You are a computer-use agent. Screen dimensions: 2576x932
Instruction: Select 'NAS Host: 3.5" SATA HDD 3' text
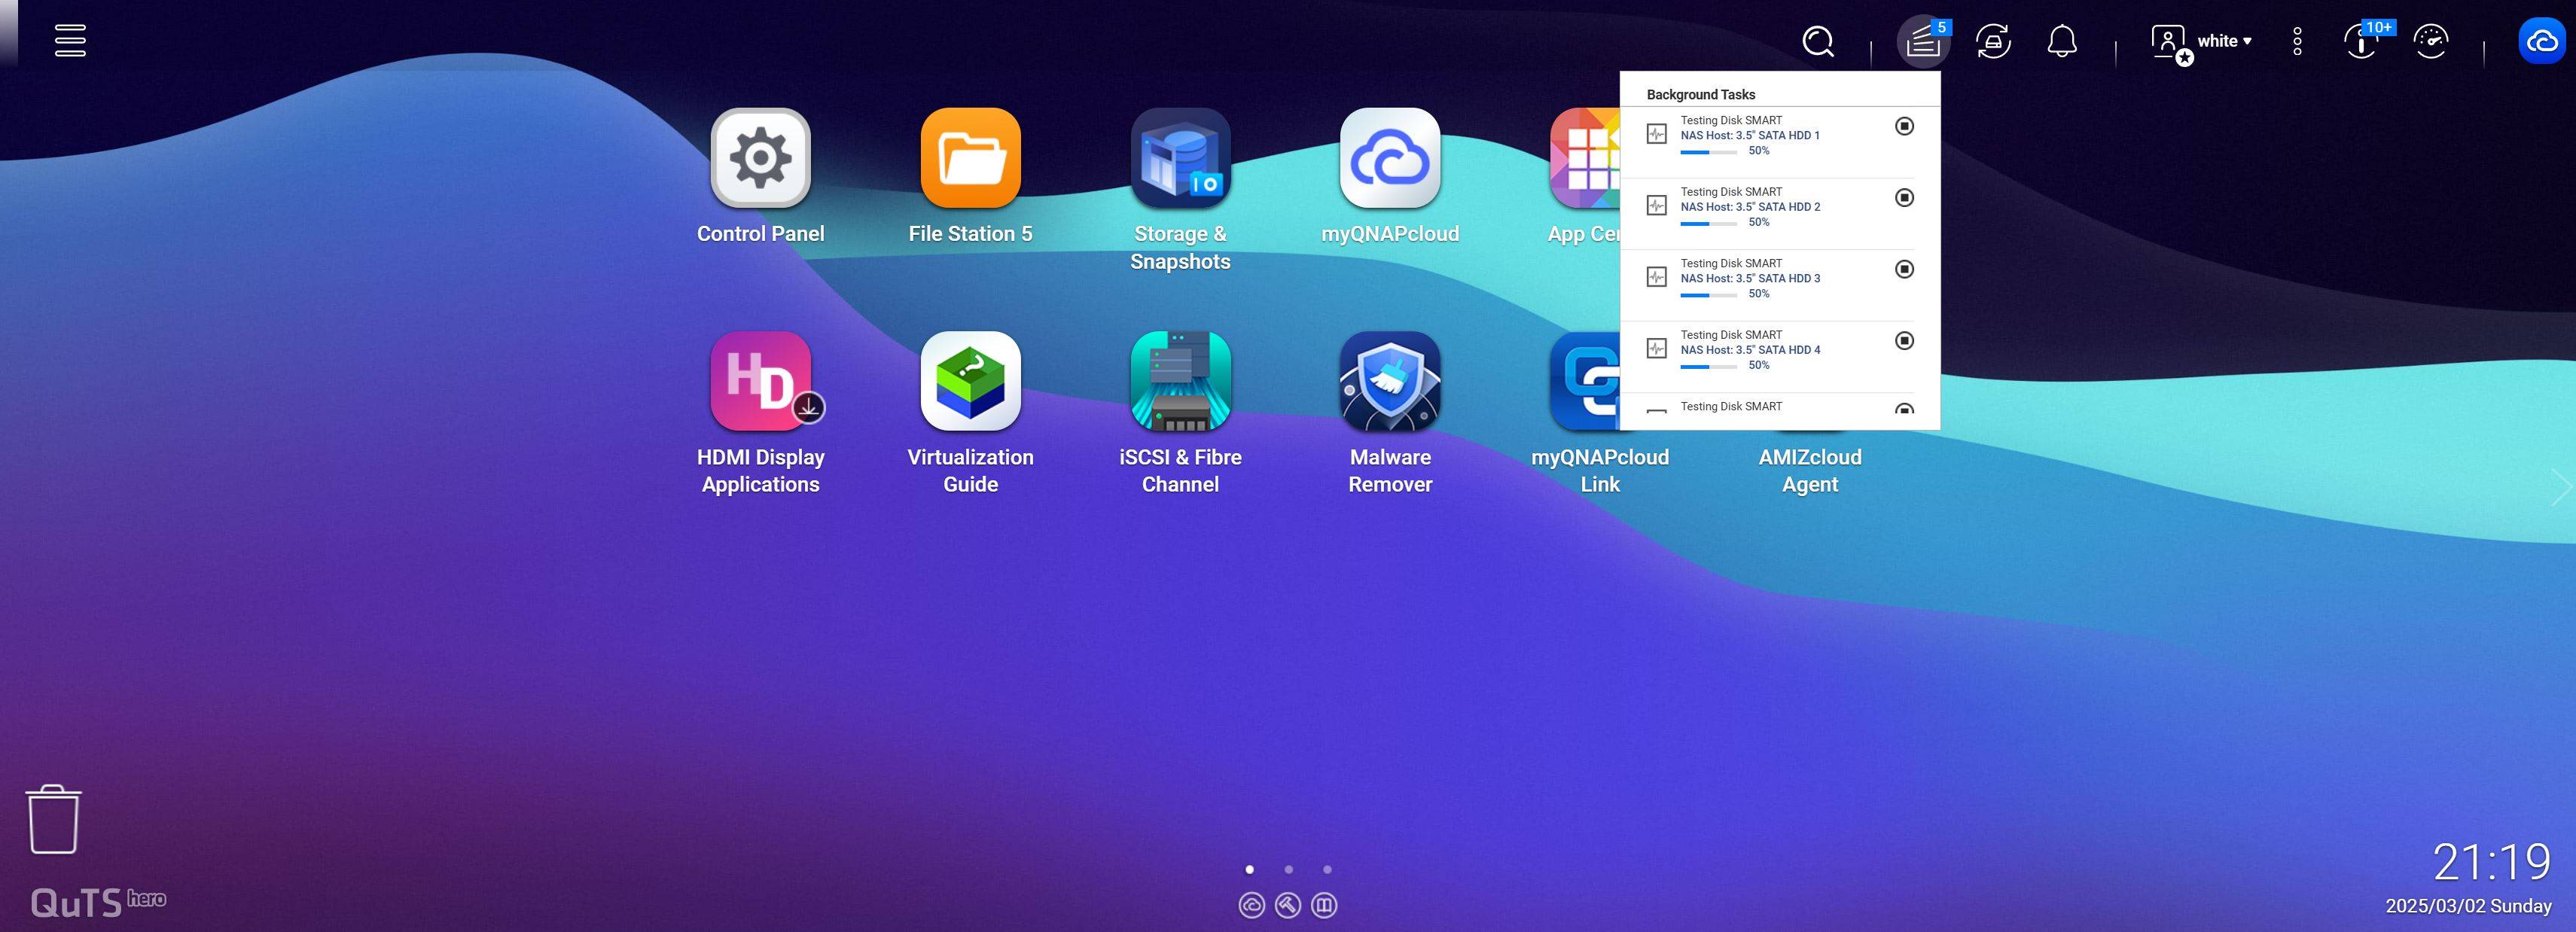pyautogui.click(x=1750, y=278)
